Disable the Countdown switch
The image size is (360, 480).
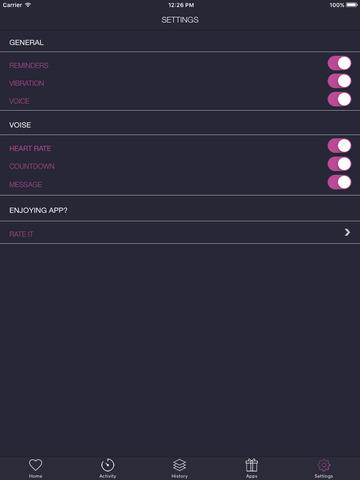[x=339, y=164]
